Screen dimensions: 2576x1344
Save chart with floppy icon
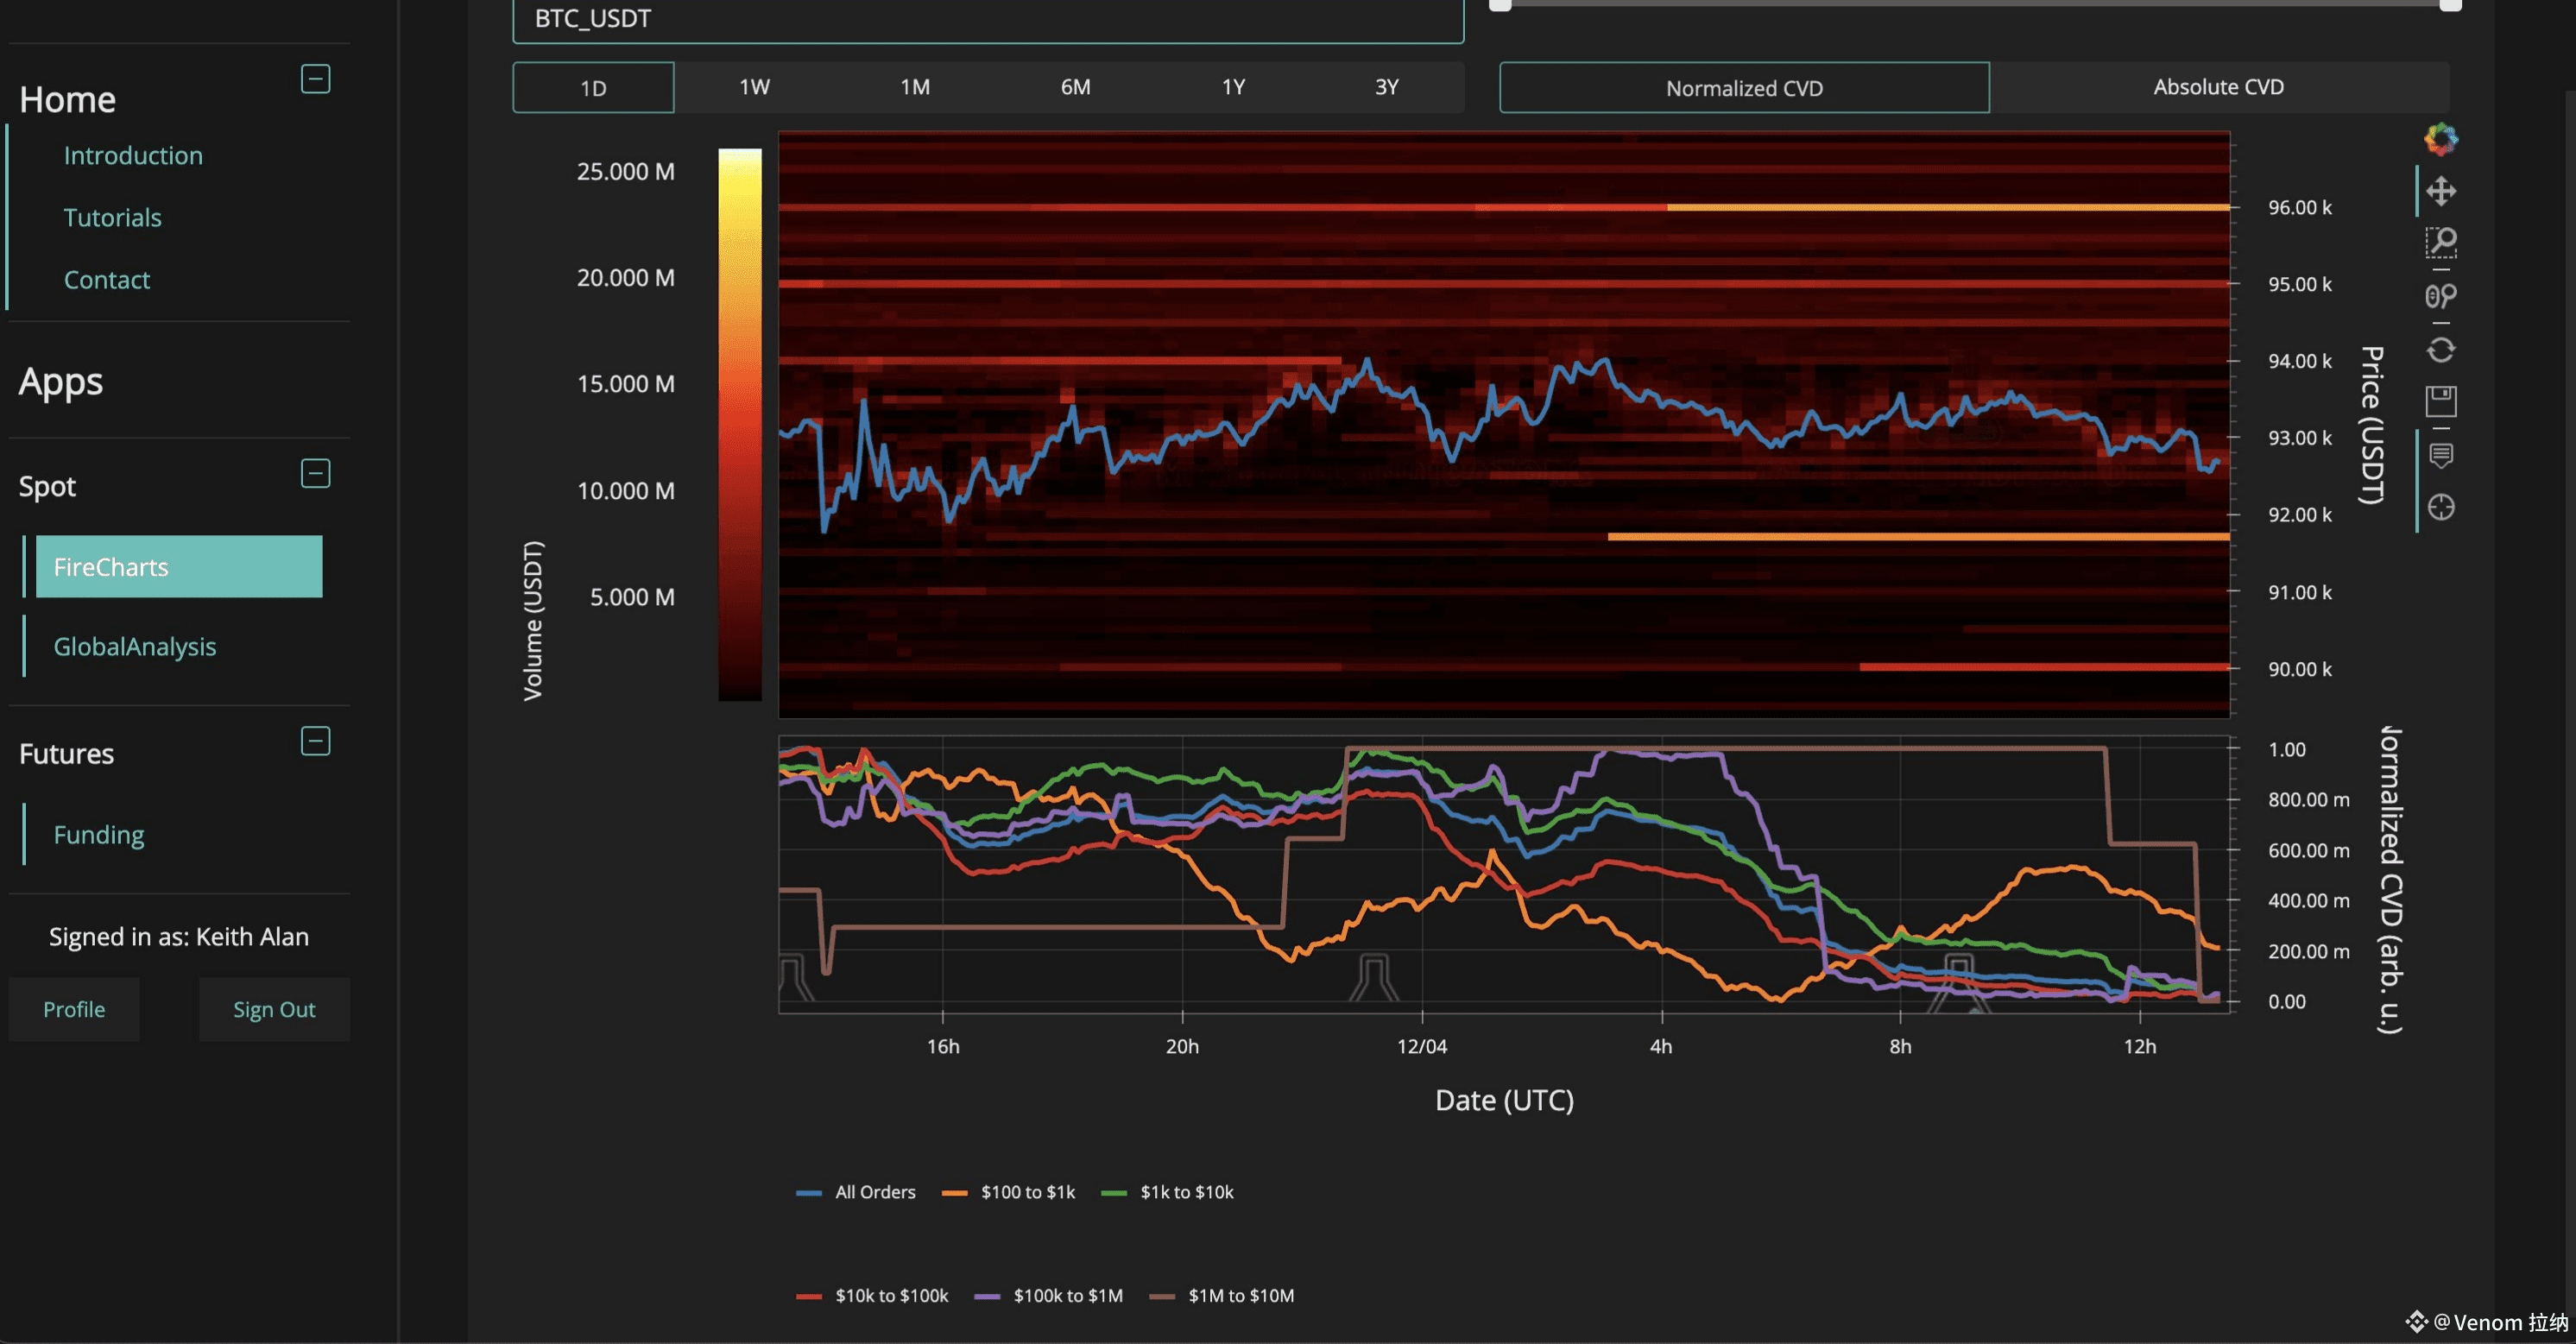click(x=2440, y=402)
